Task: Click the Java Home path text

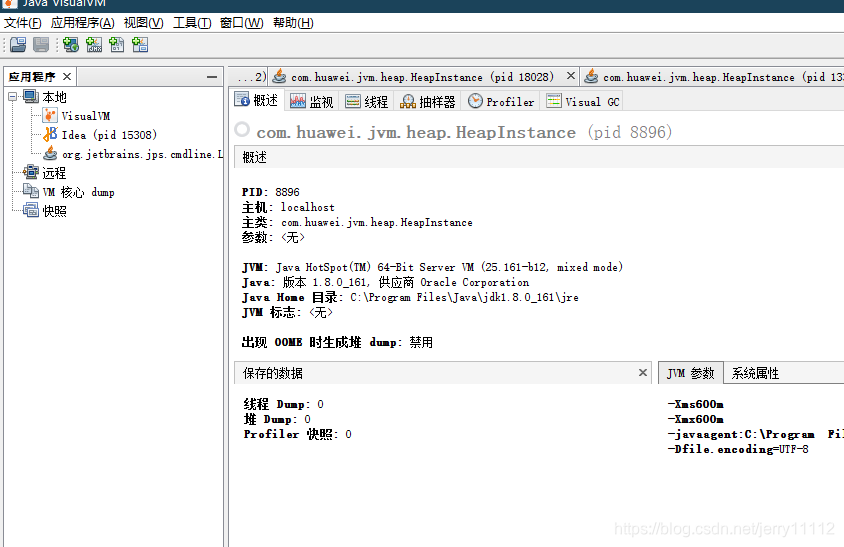Action: (x=465, y=297)
